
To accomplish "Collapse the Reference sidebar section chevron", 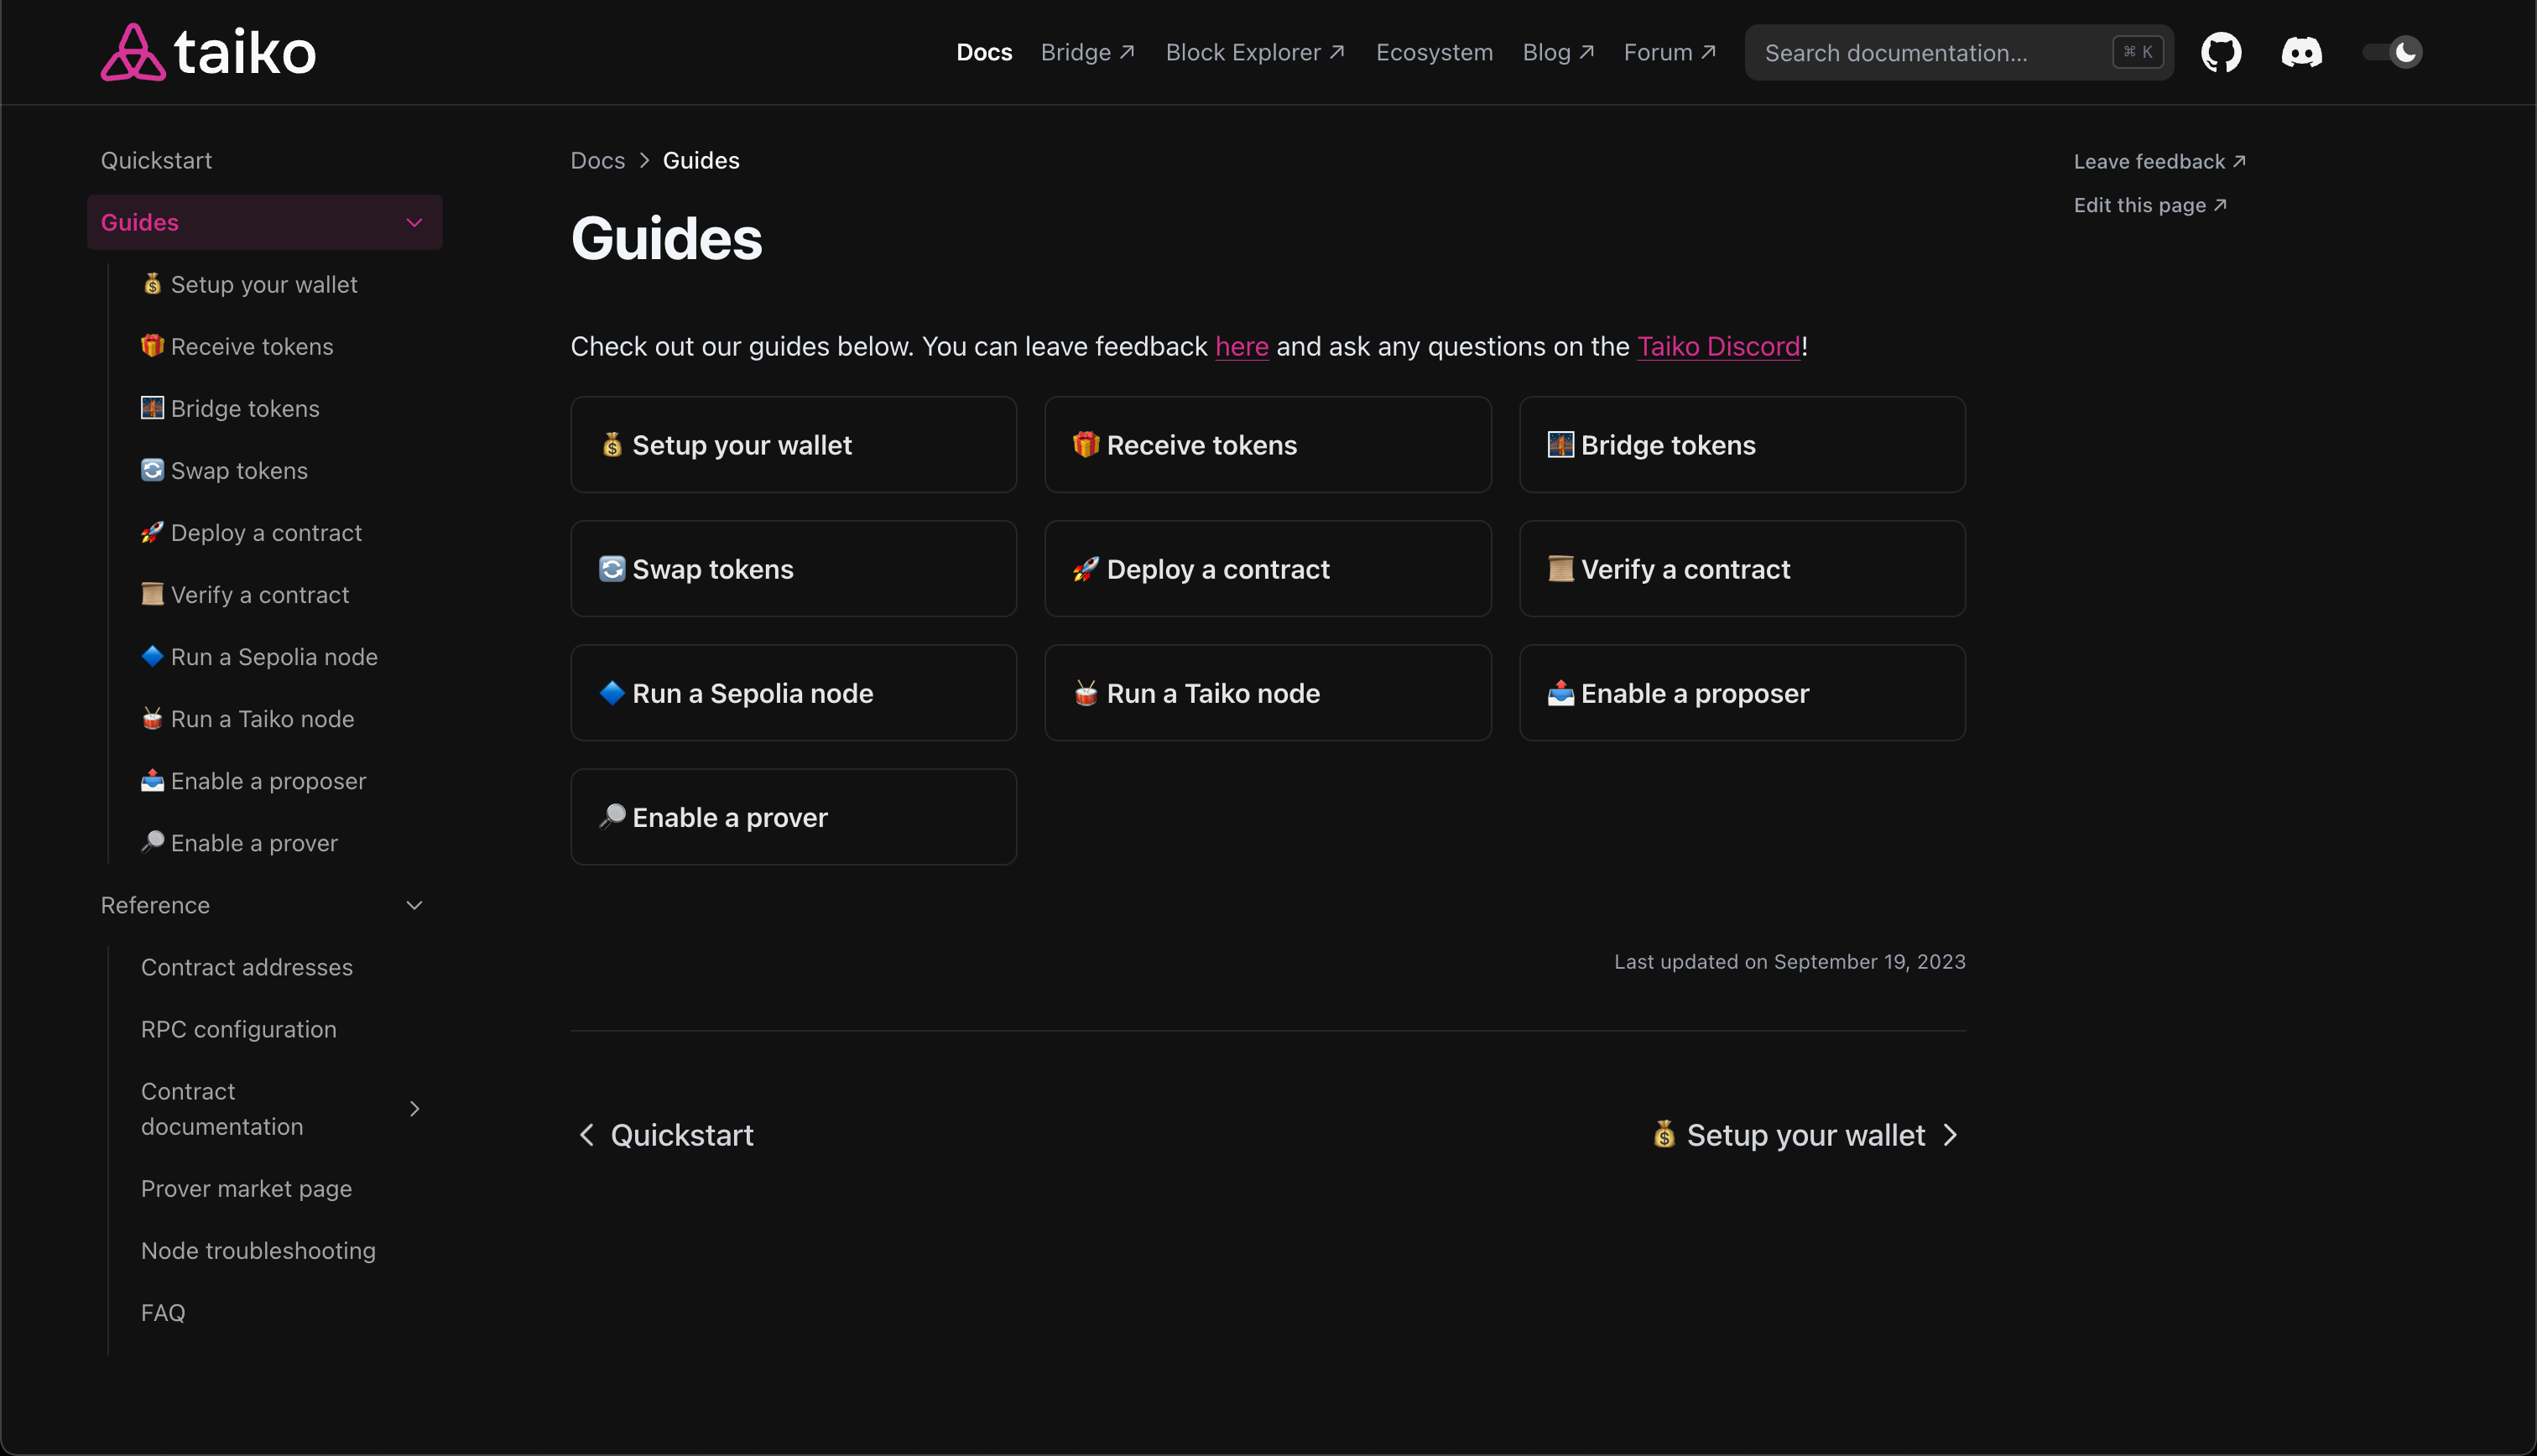I will [414, 905].
